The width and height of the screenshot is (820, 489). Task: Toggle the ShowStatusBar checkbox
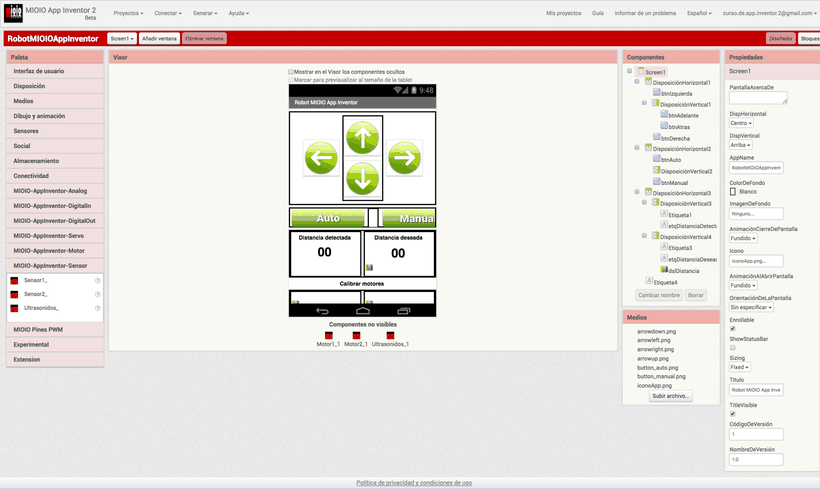(733, 347)
